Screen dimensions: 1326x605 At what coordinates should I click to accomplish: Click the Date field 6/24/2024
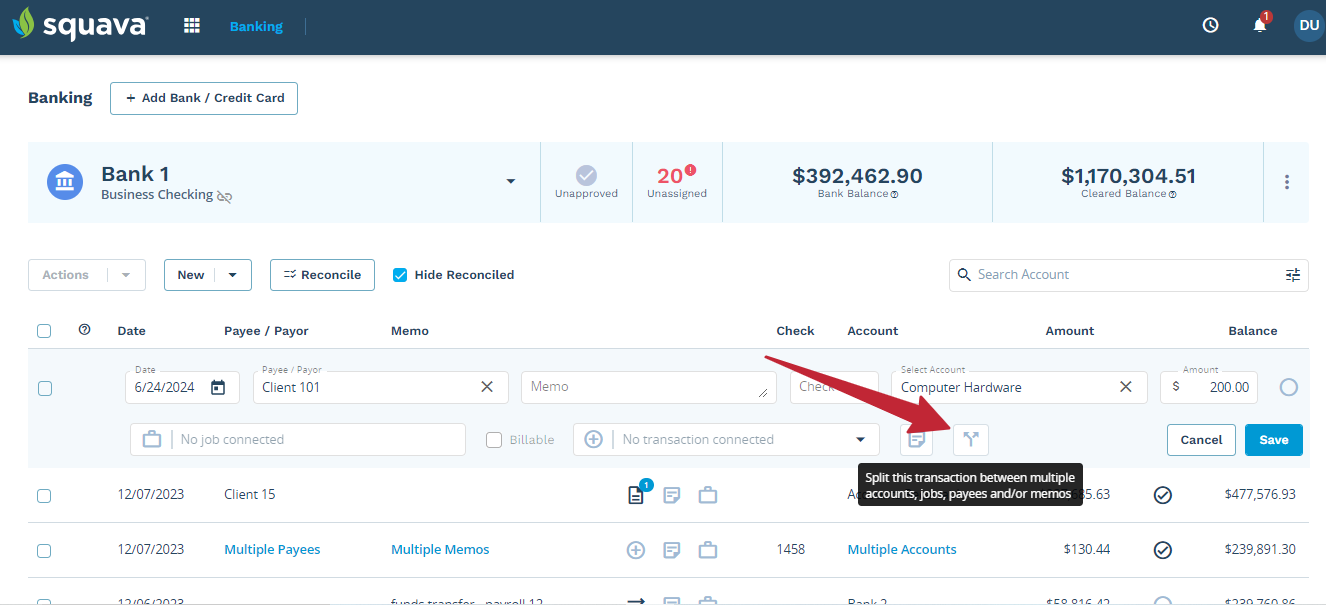(182, 387)
